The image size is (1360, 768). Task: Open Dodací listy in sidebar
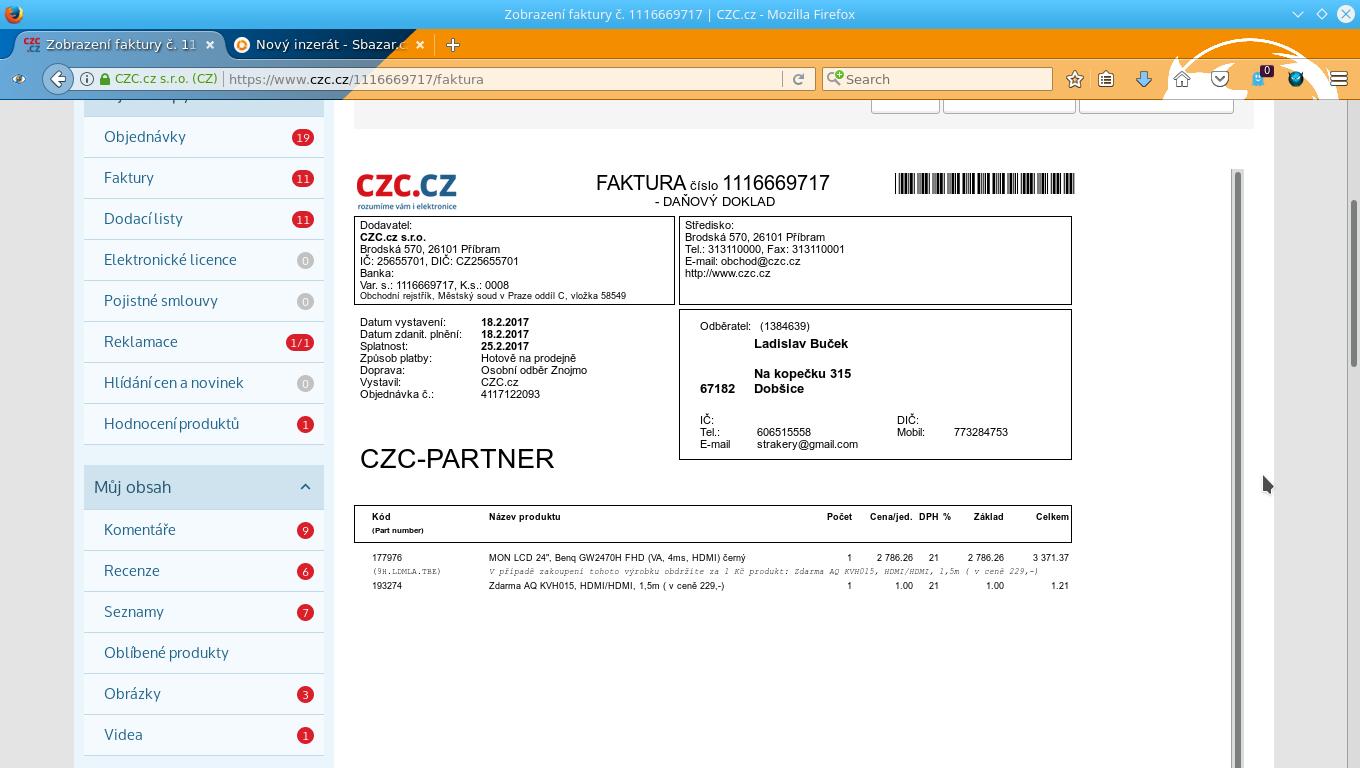[143, 219]
